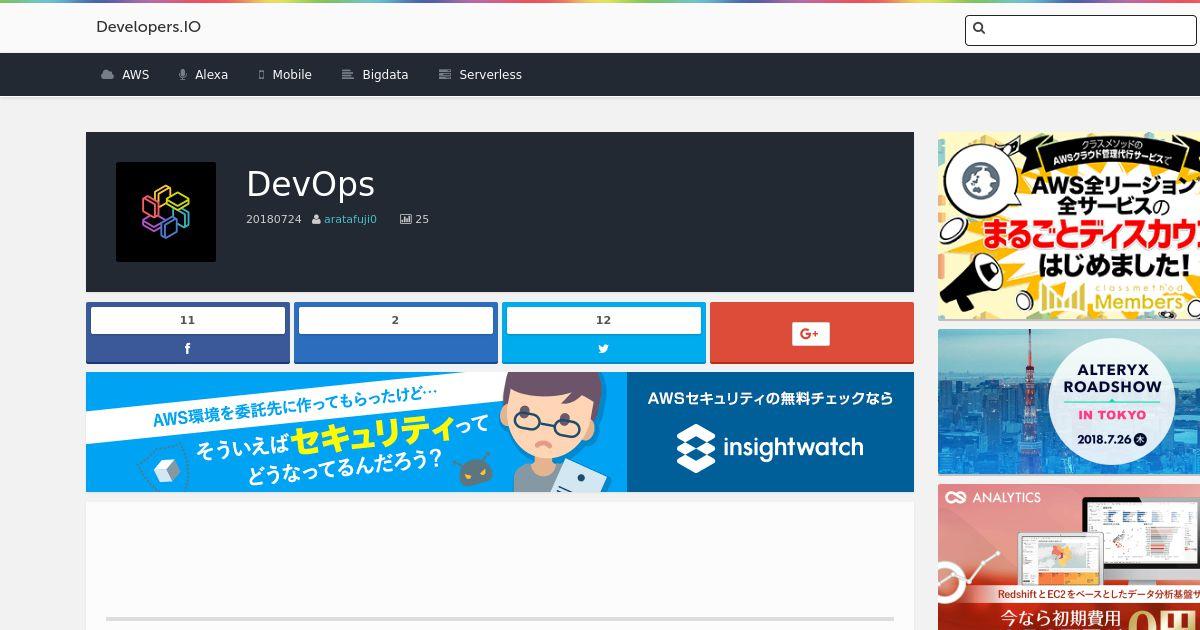Share via the Google+ icon
The width and height of the screenshot is (1200, 630).
click(811, 333)
